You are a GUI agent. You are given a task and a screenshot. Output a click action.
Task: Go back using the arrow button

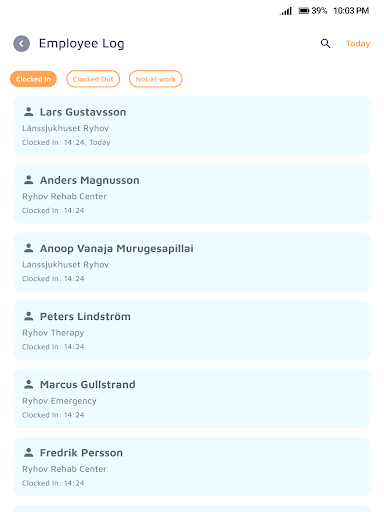point(21,44)
